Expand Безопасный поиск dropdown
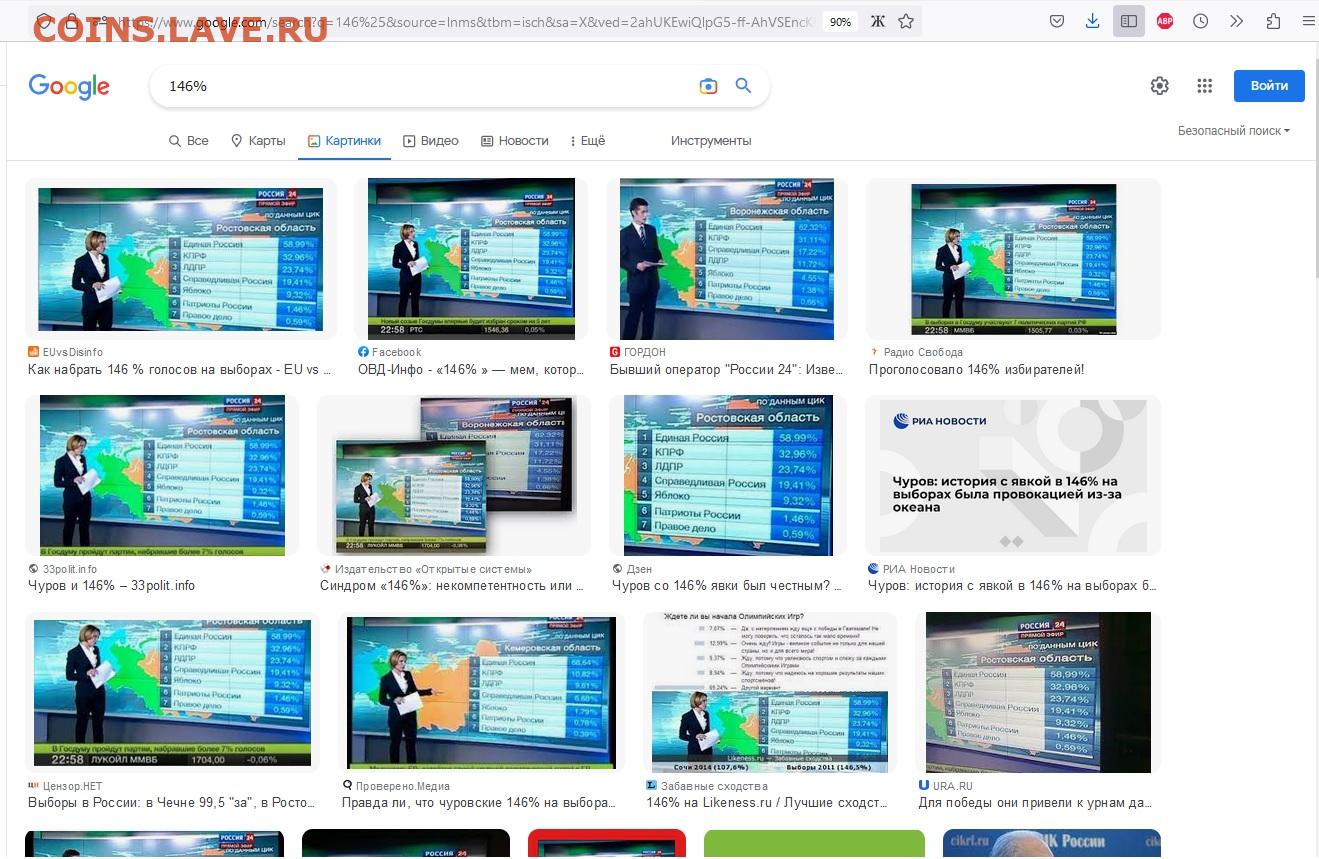This screenshot has width=1319, height=859. click(x=1234, y=131)
